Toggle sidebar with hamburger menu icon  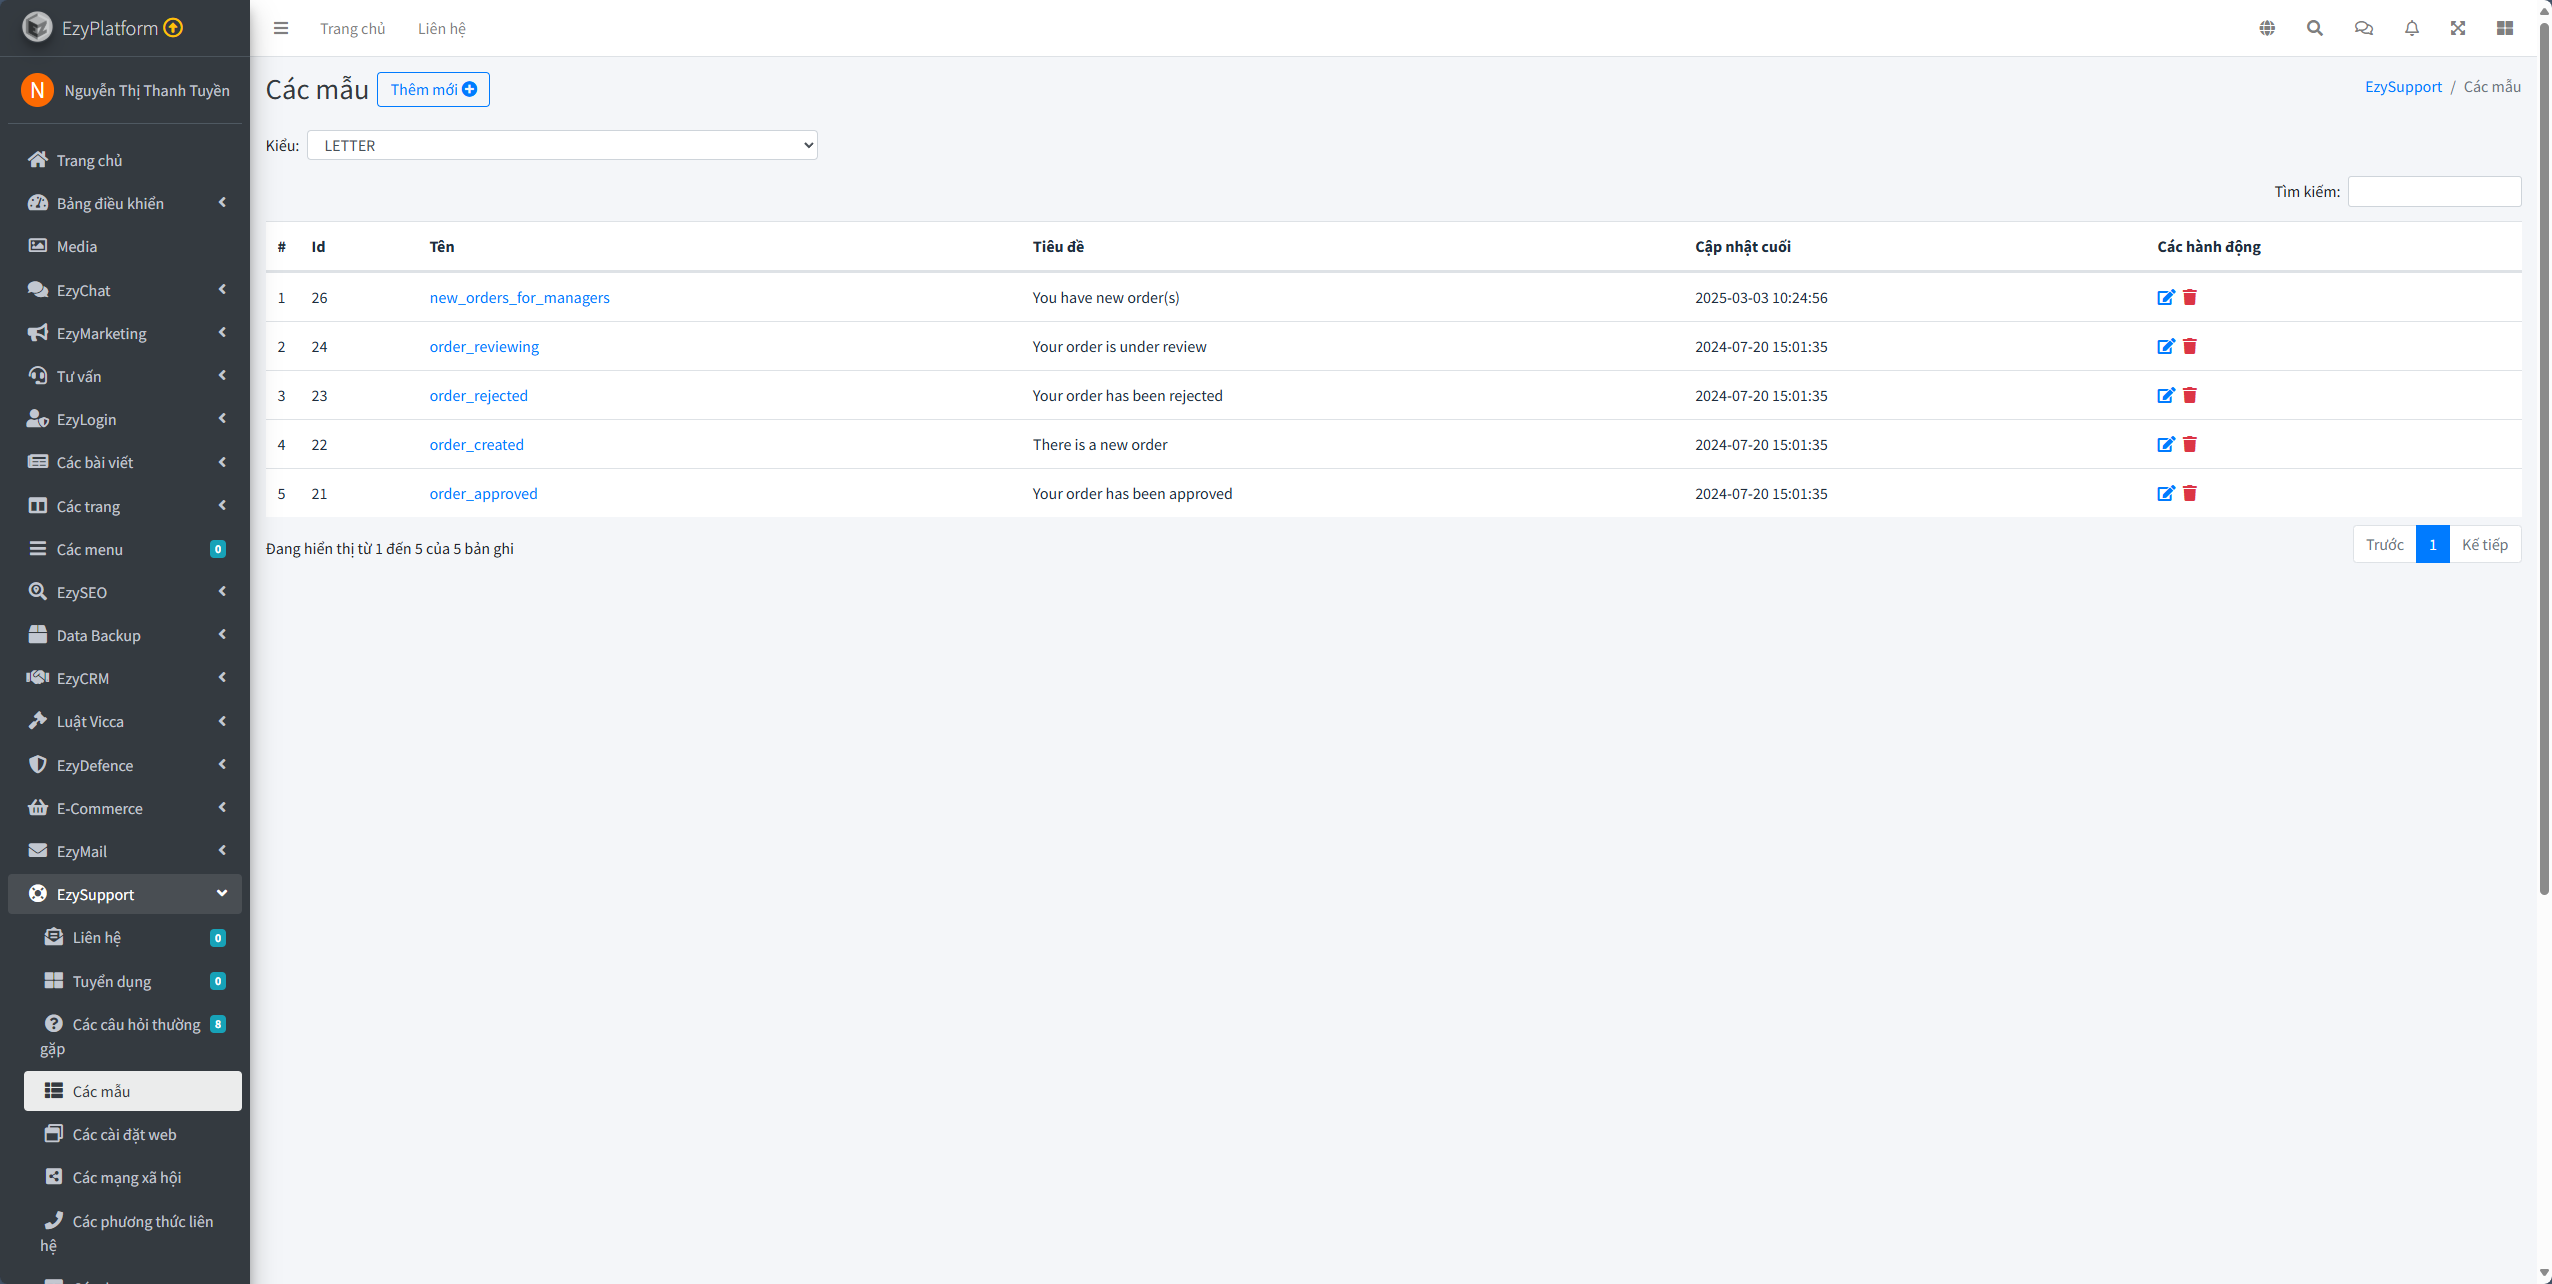point(281,28)
